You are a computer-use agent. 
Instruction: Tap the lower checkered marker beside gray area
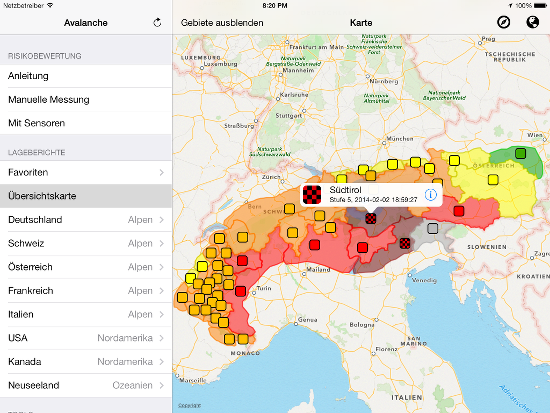pos(405,243)
